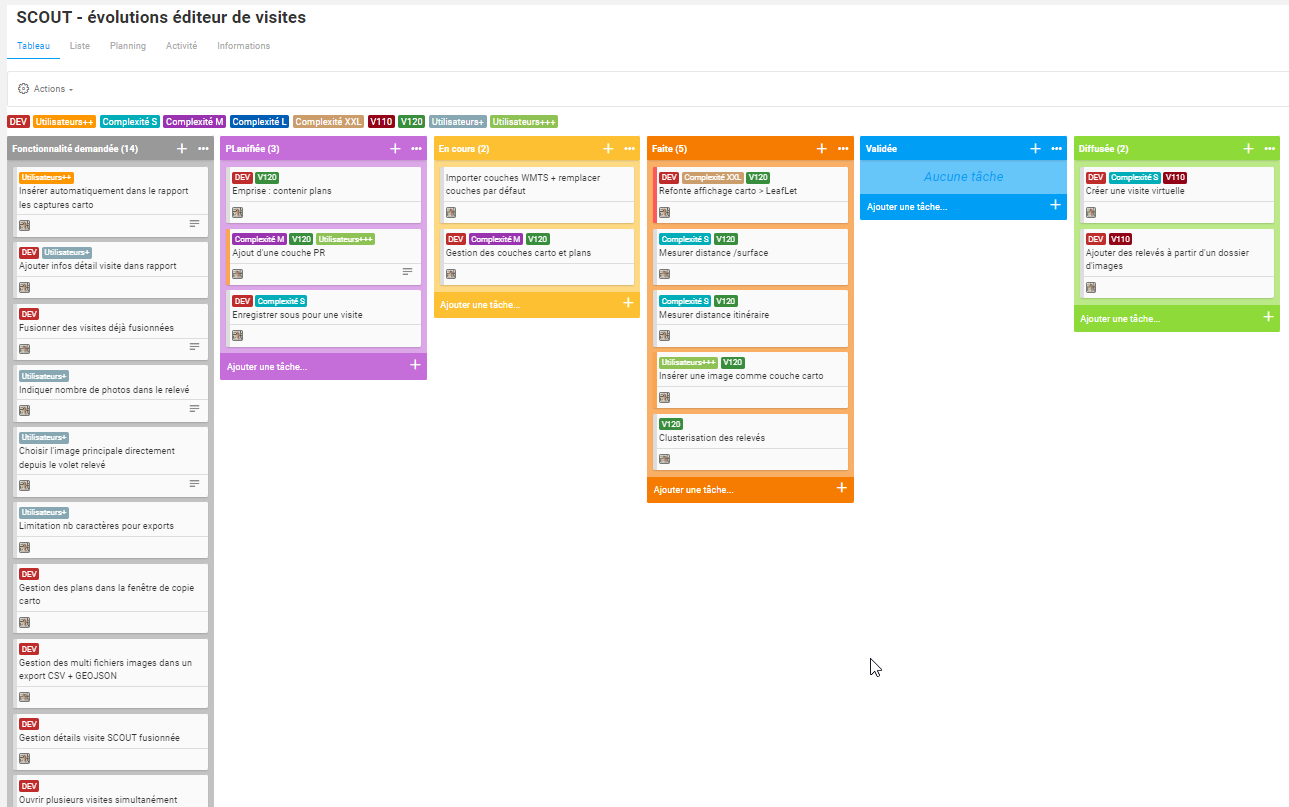Filter by the Complexité XXL label
The image size is (1289, 807).
[329, 122]
